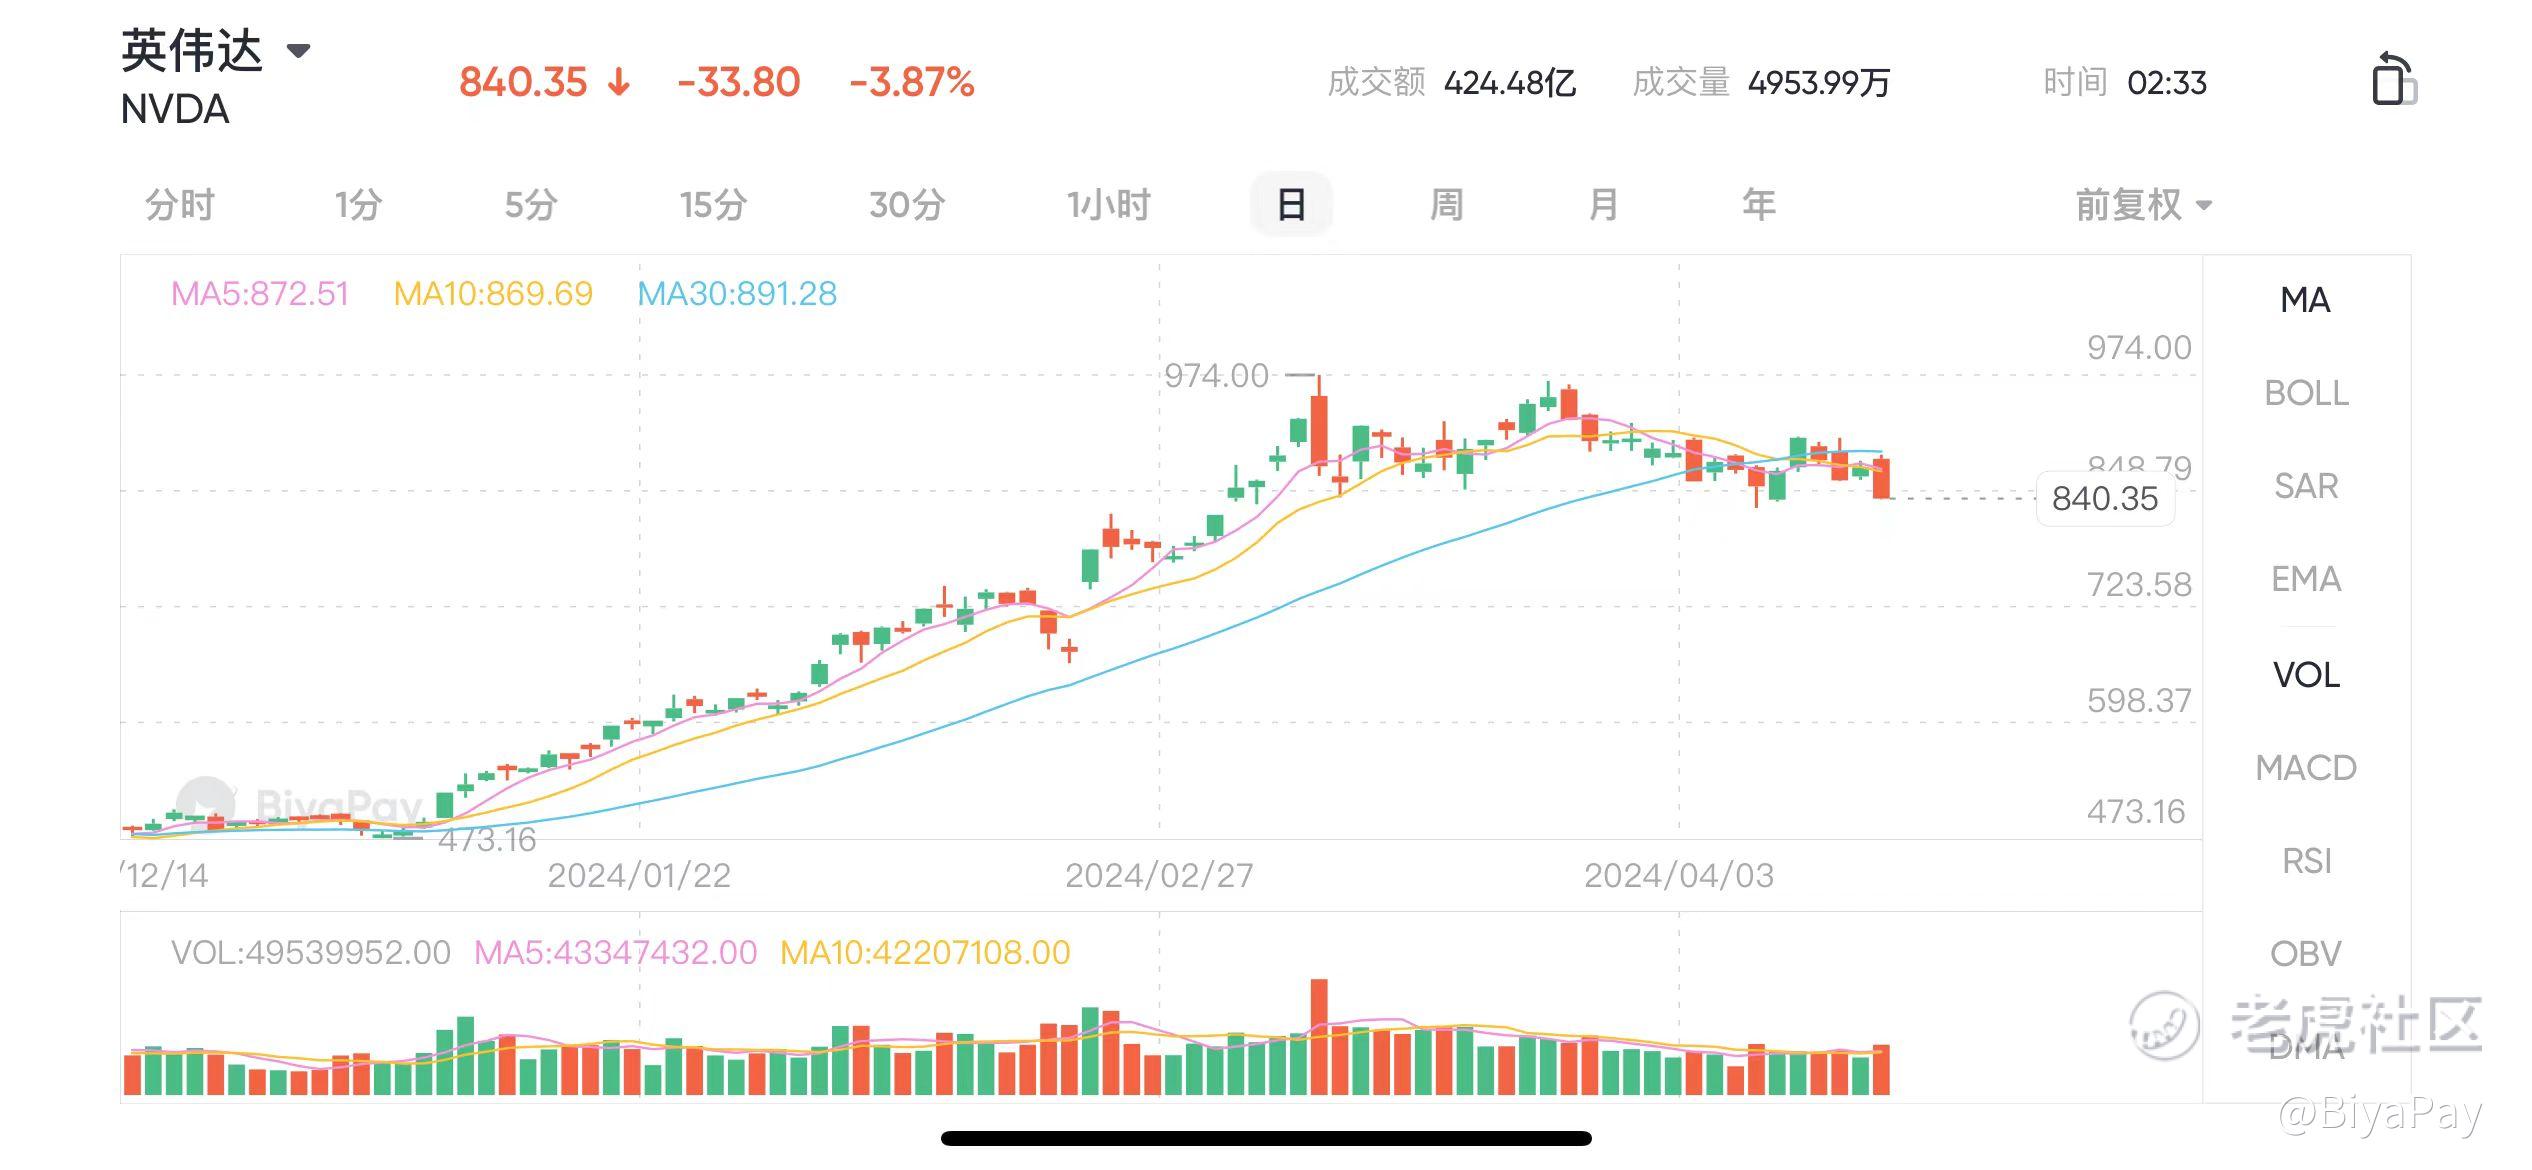Click the 598.37 price axis label
2532x1170 pixels.
tap(2139, 700)
